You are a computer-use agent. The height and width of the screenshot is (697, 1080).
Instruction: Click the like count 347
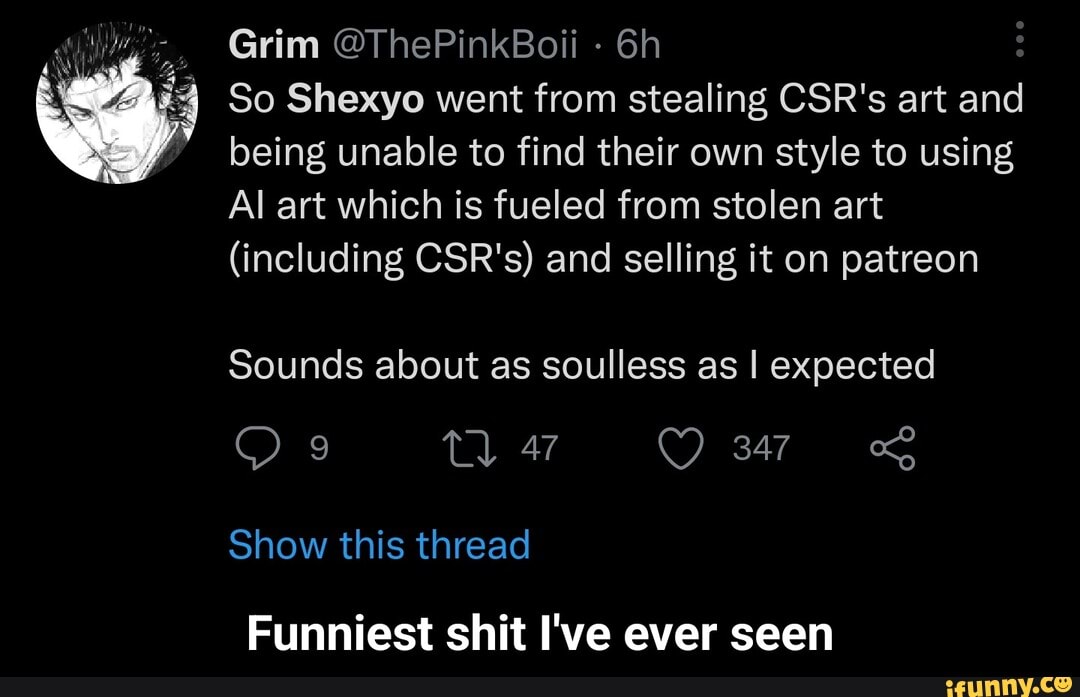(761, 448)
